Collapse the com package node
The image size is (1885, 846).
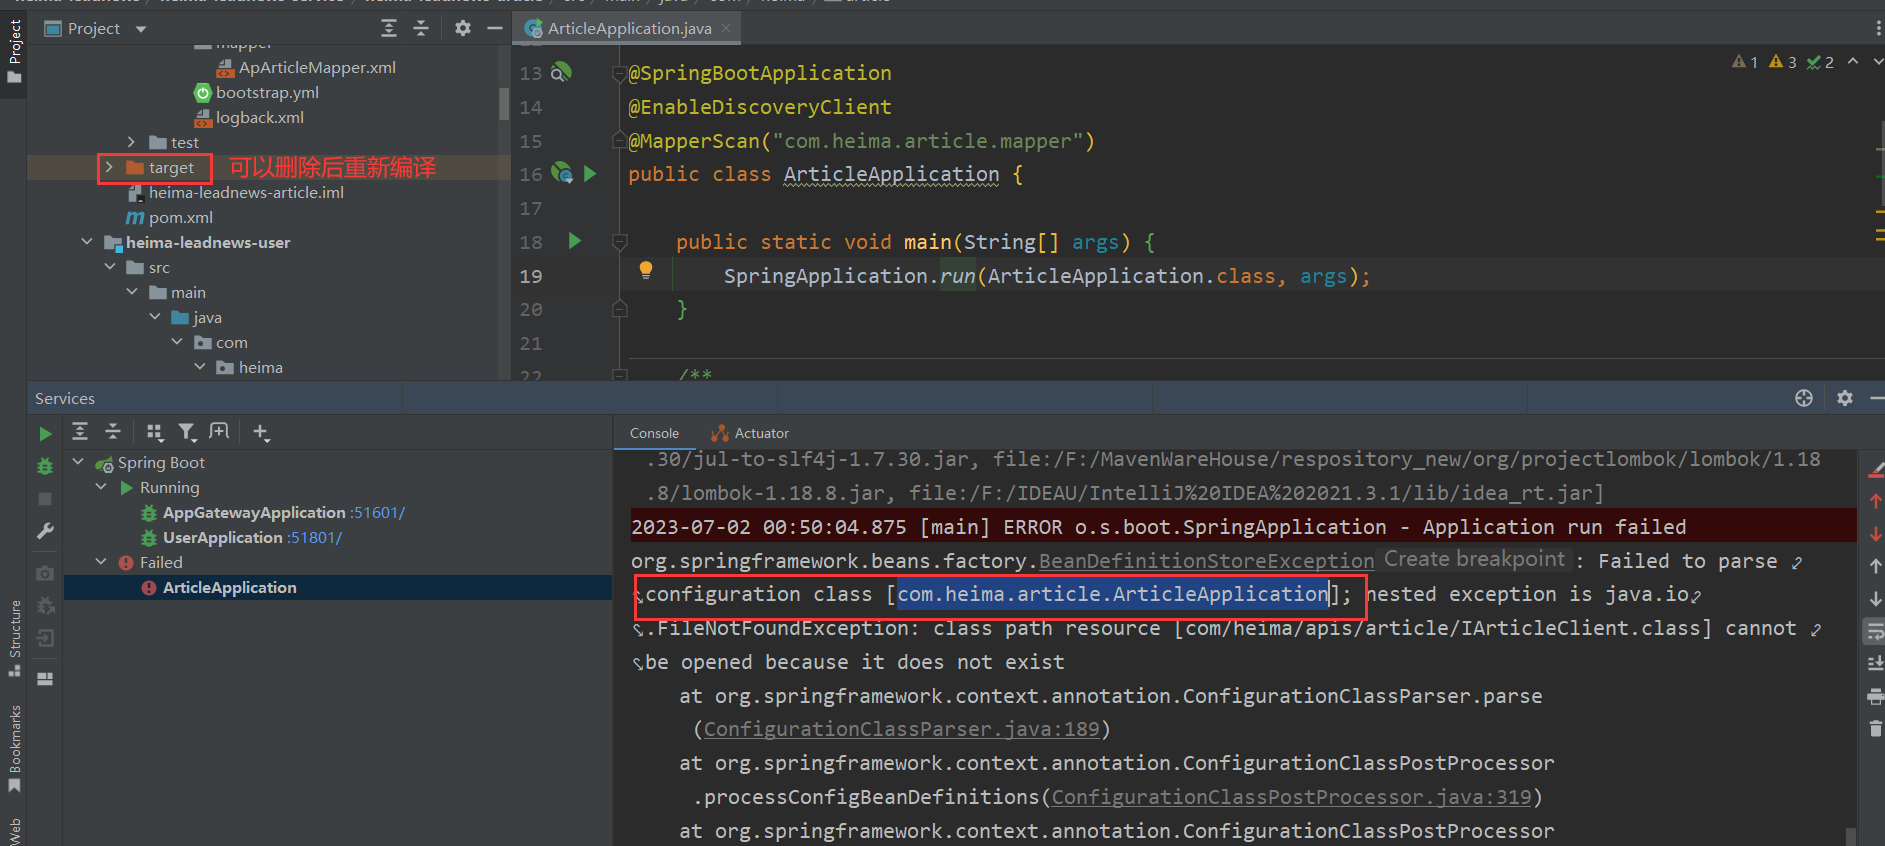coord(177,342)
